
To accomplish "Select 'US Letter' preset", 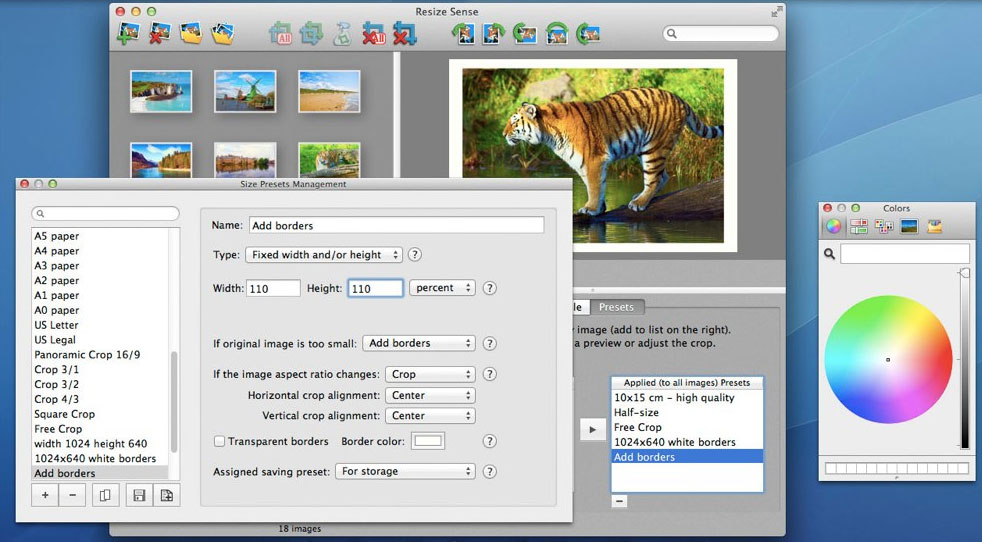I will click(x=56, y=325).
